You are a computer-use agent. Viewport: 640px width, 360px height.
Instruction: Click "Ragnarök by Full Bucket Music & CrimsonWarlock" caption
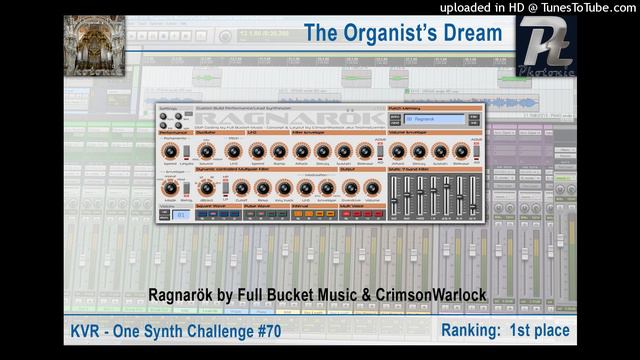tap(317, 295)
